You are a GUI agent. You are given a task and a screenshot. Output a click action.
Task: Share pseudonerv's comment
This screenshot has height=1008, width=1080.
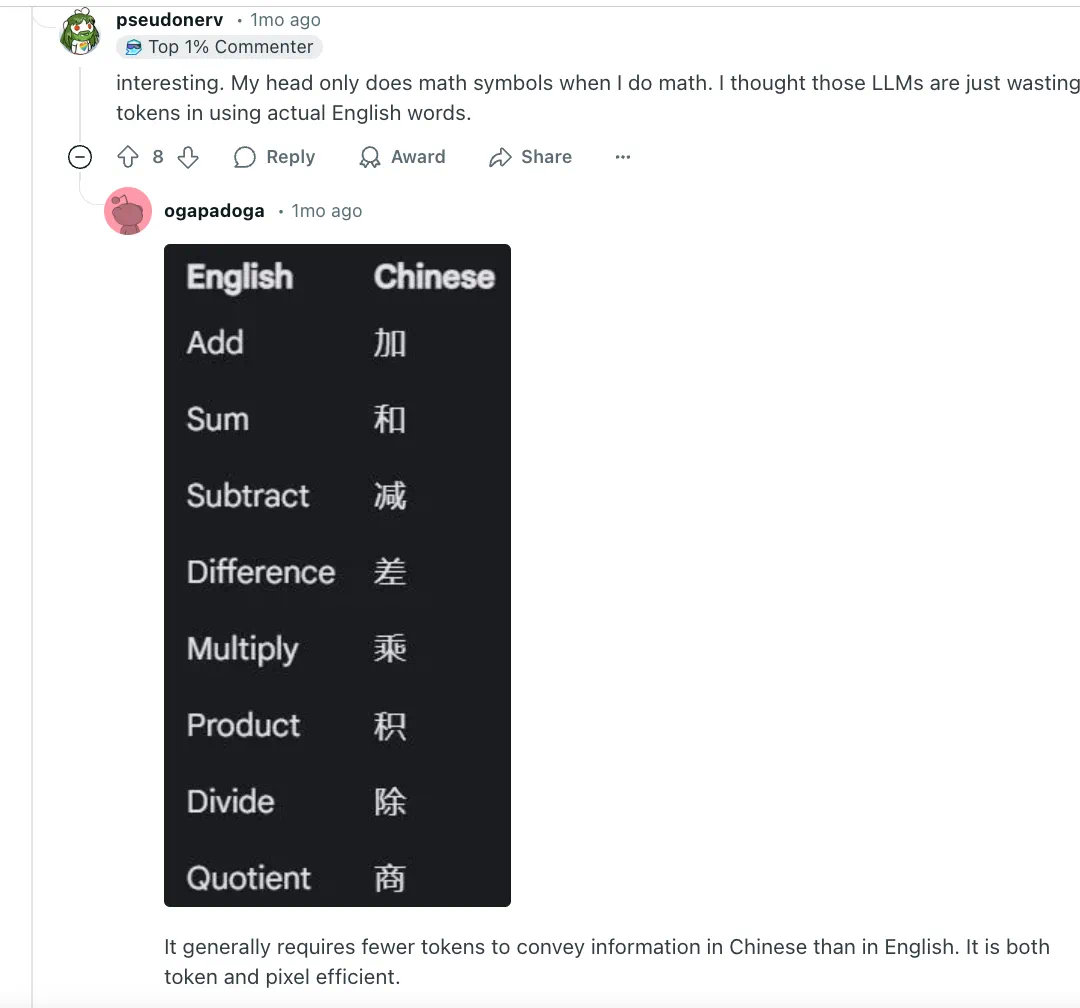pyautogui.click(x=530, y=157)
